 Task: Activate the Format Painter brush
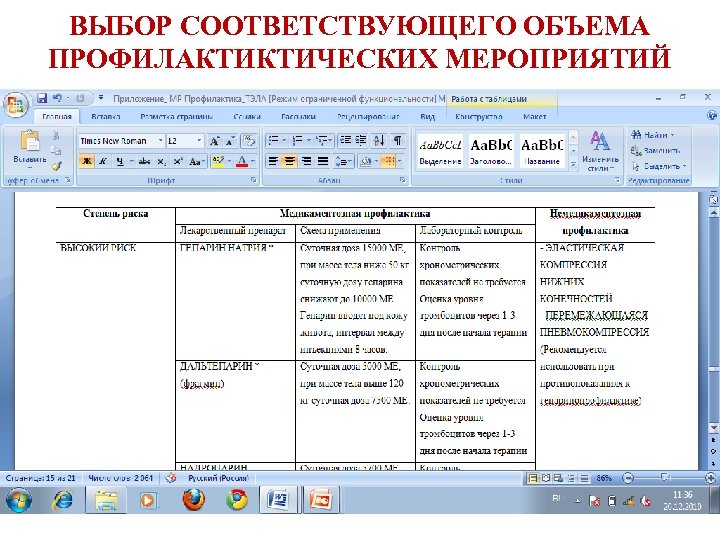pos(56,166)
